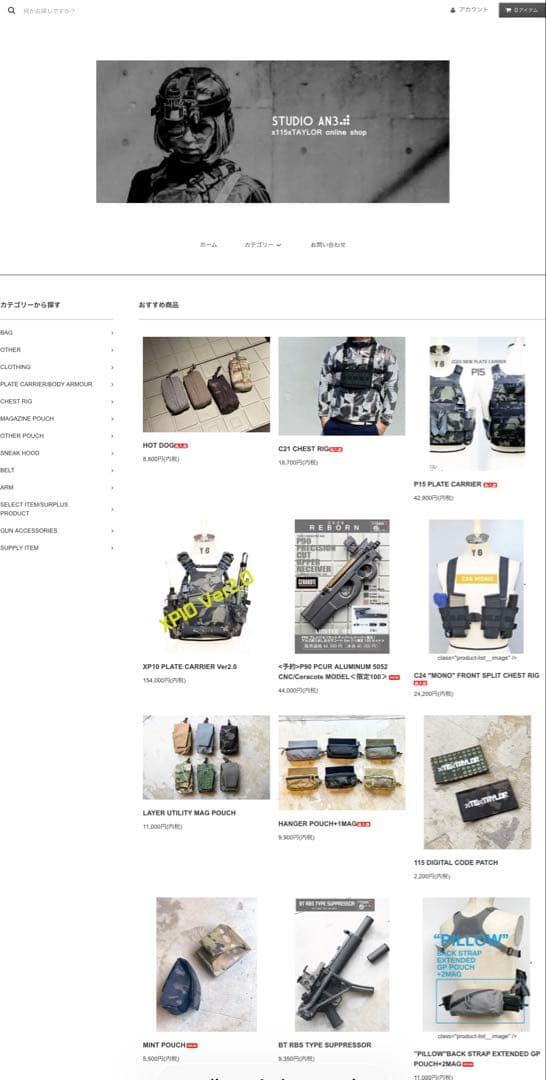Click chevron beside MAGAZINE POUCH
Screen dimensions: 546x1080
tap(112, 419)
